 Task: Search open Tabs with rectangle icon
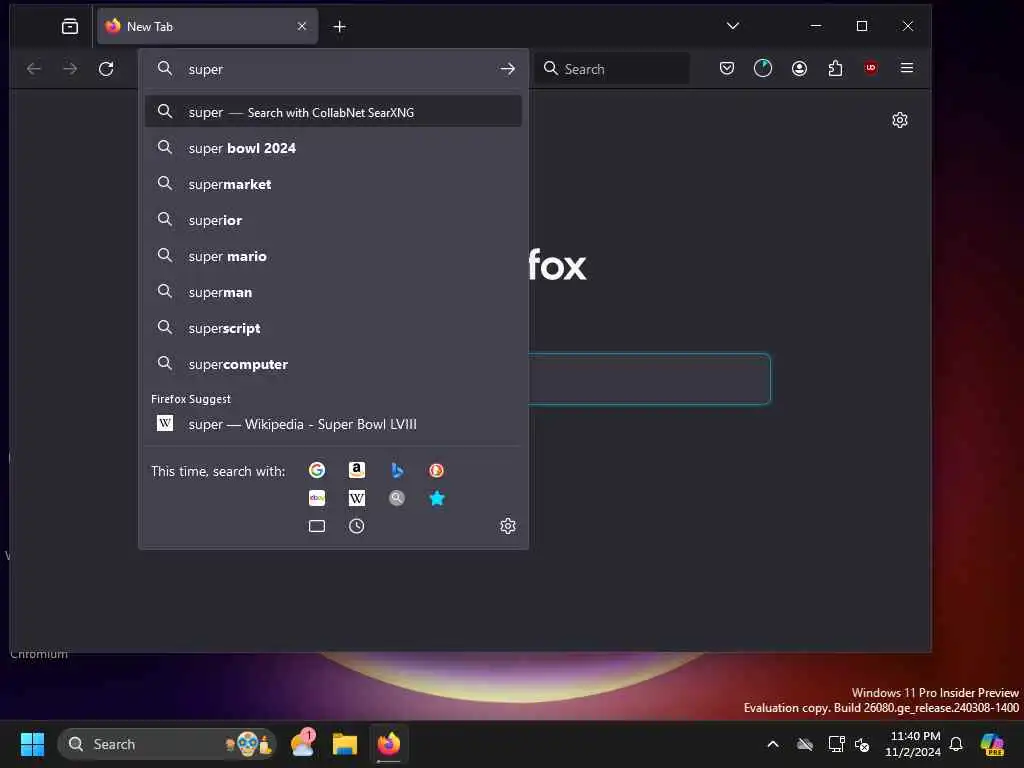[317, 526]
